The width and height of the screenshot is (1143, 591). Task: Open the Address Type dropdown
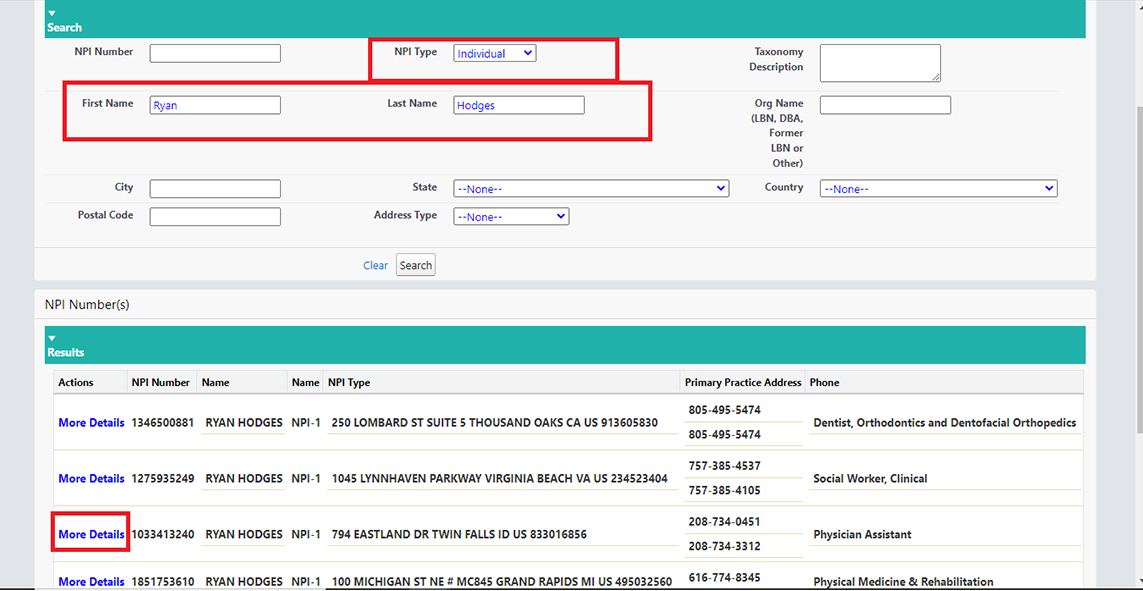510,216
